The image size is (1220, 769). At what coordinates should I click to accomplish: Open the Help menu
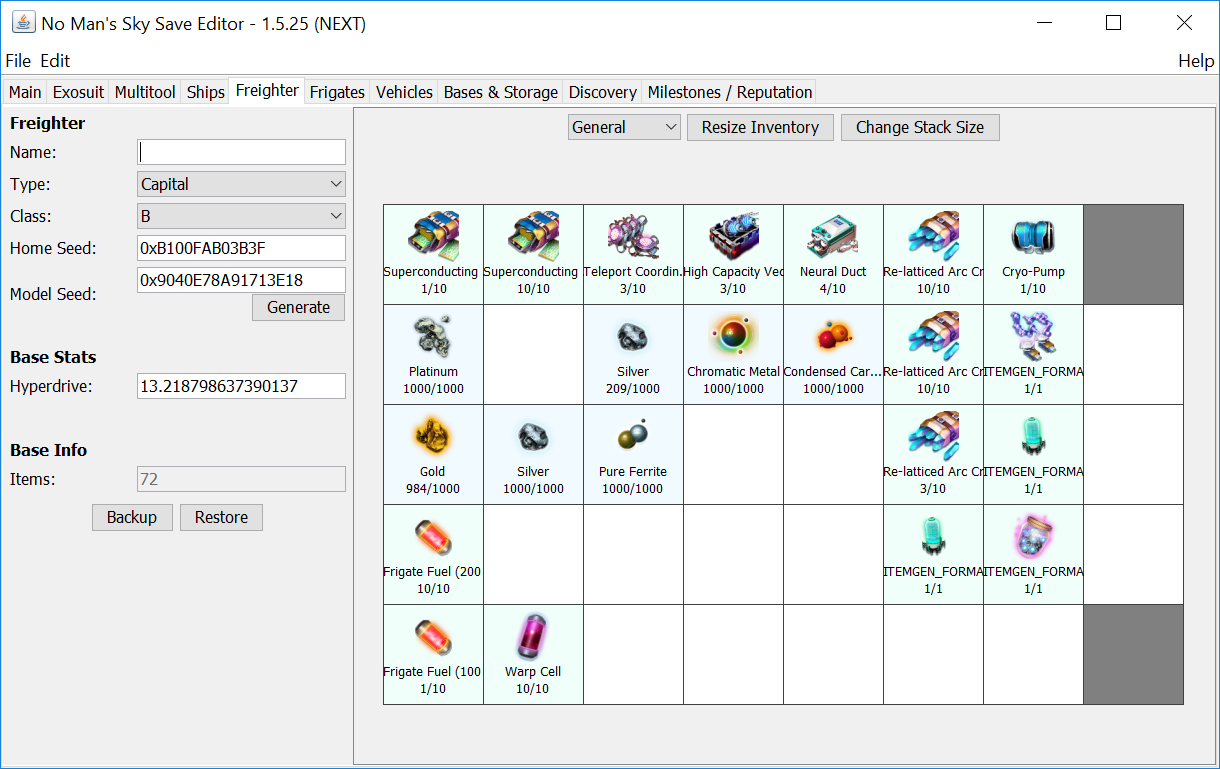pos(1196,61)
